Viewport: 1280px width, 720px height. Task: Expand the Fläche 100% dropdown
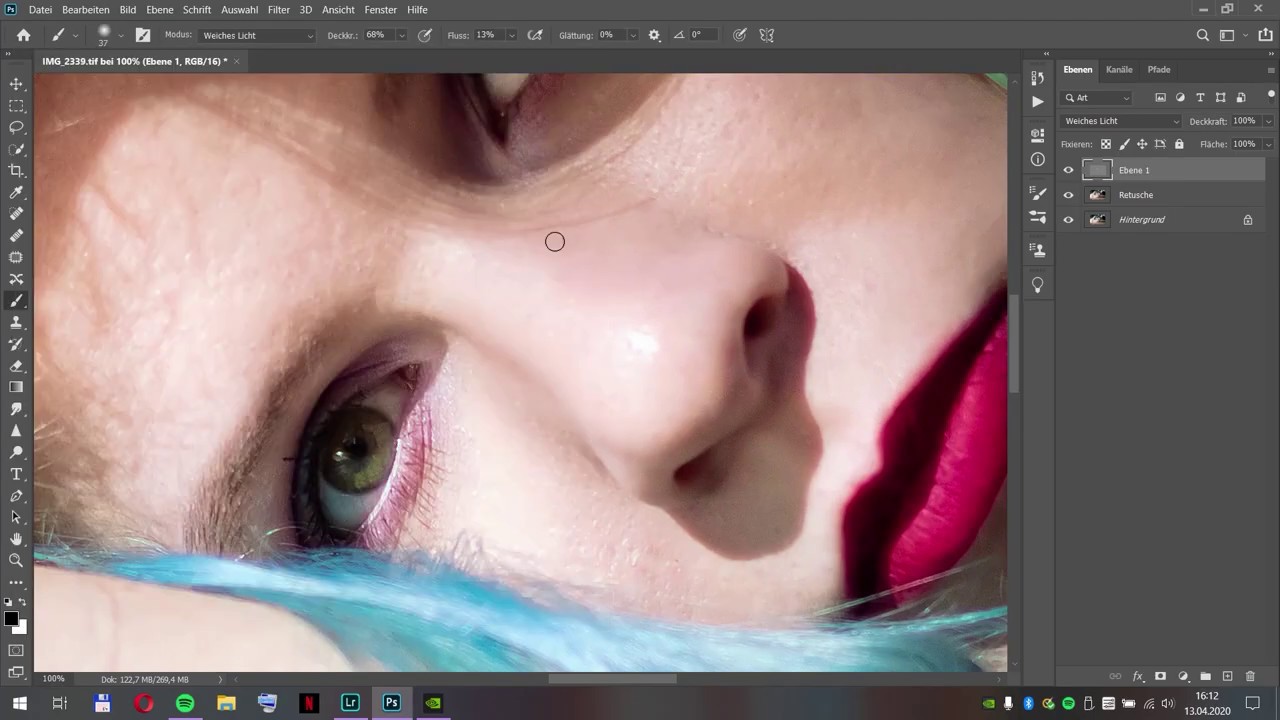[x=1268, y=144]
